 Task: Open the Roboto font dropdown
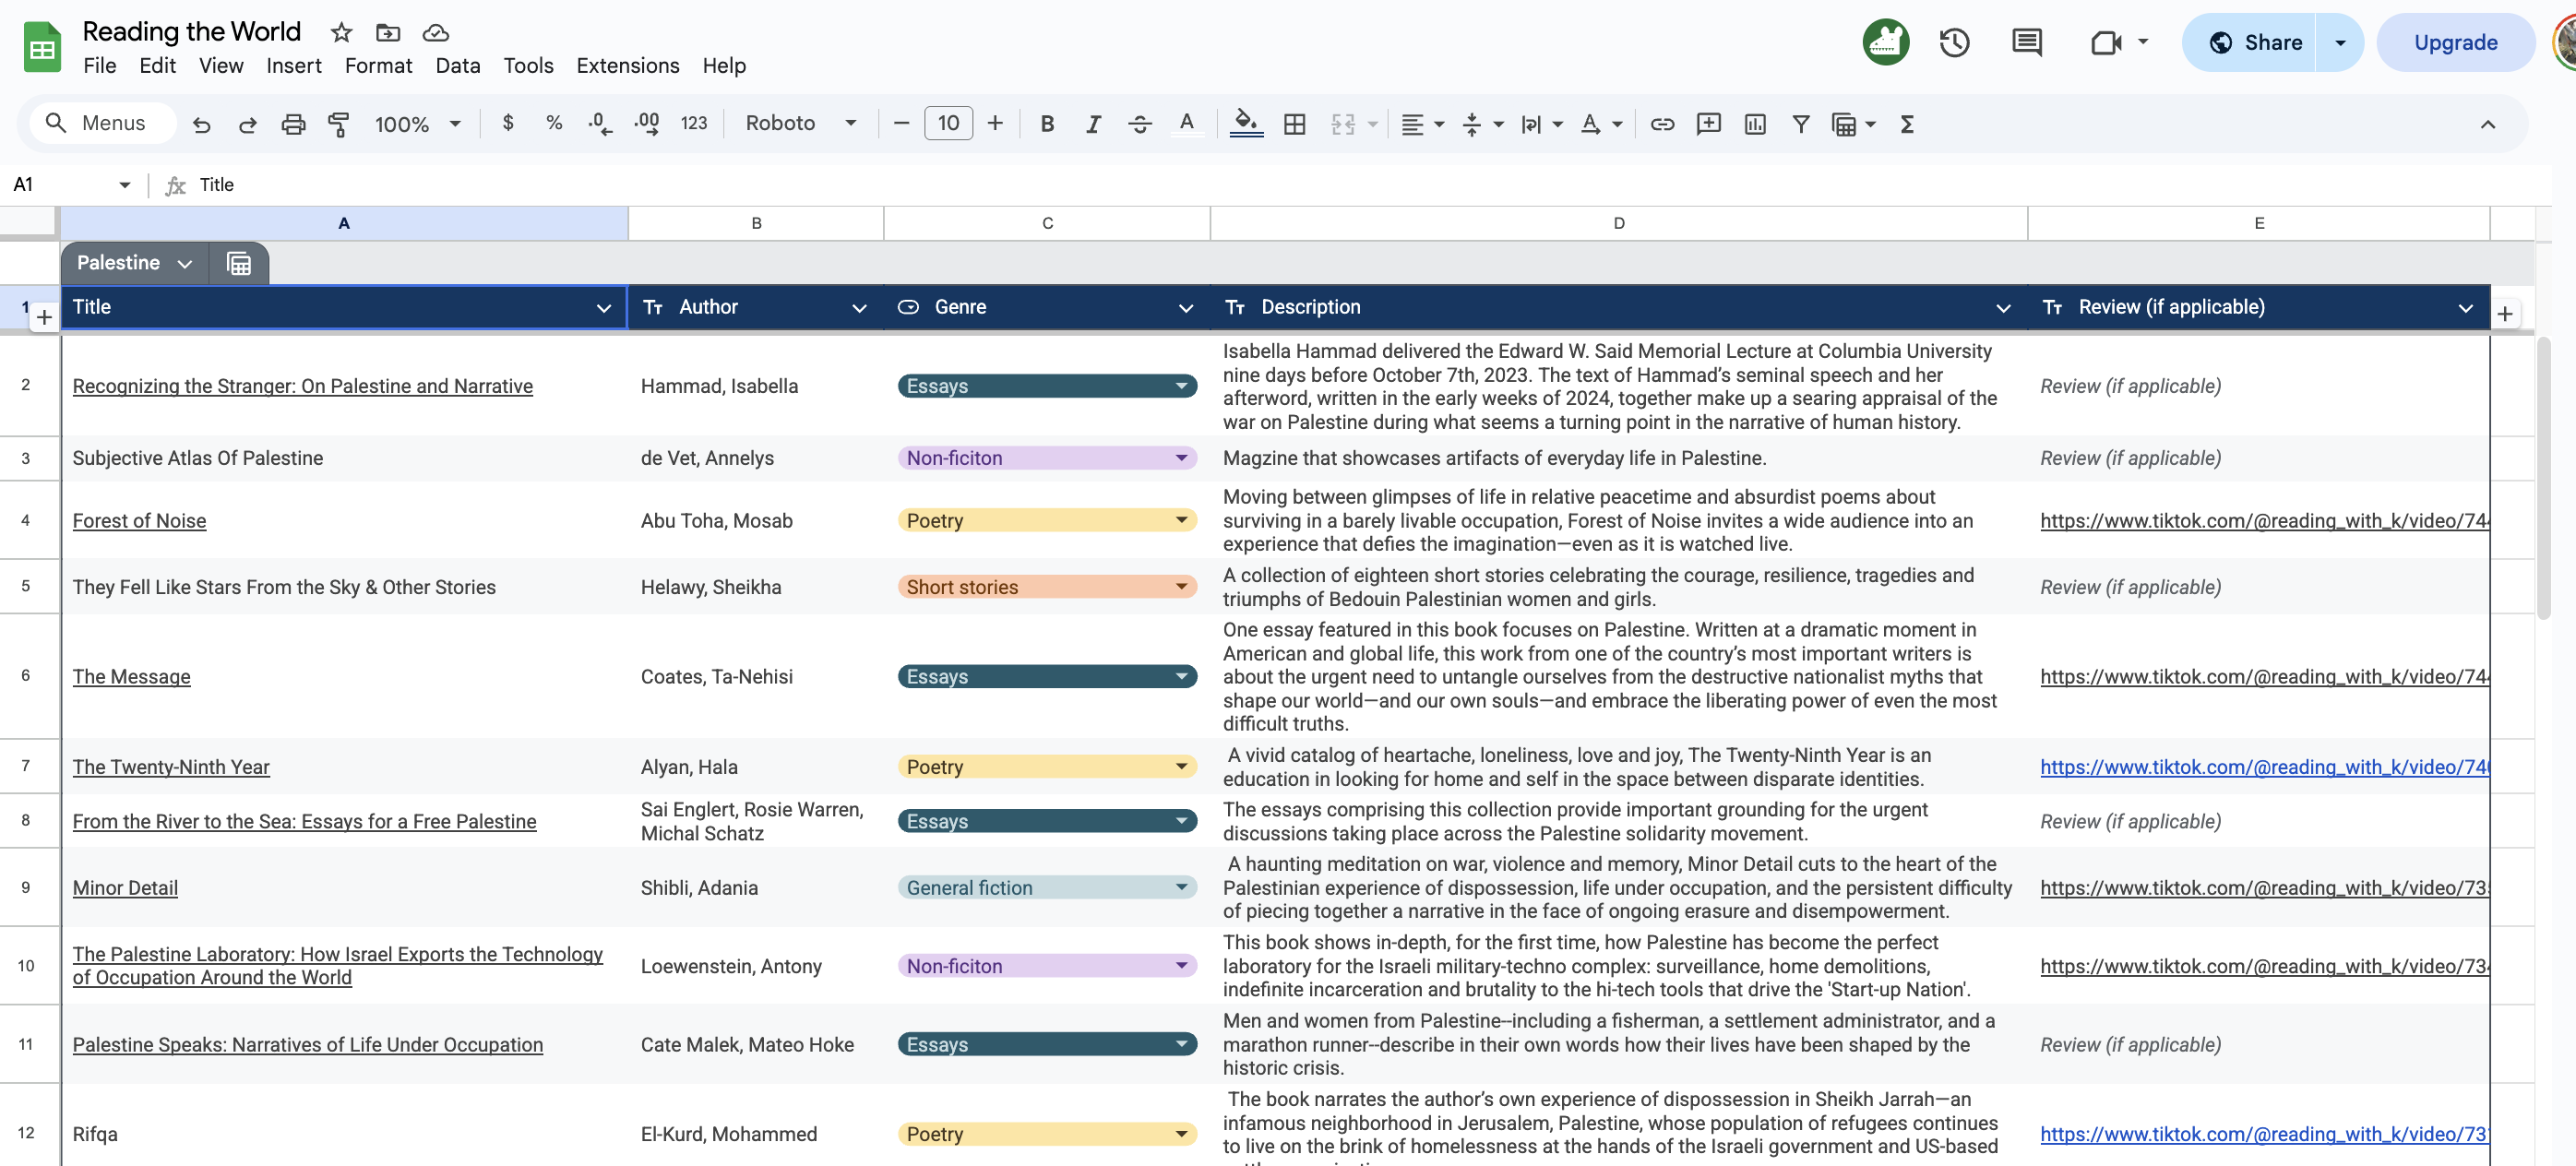801,123
